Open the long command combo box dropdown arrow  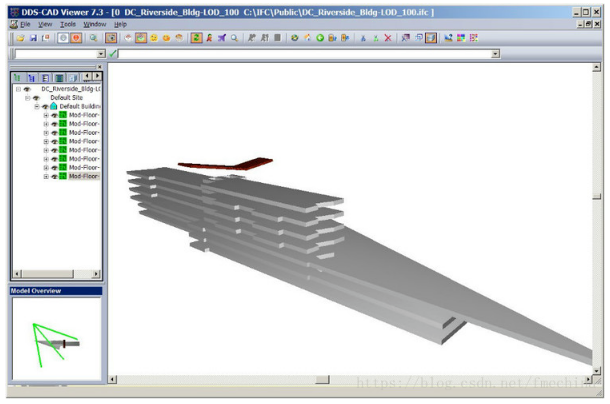point(495,54)
